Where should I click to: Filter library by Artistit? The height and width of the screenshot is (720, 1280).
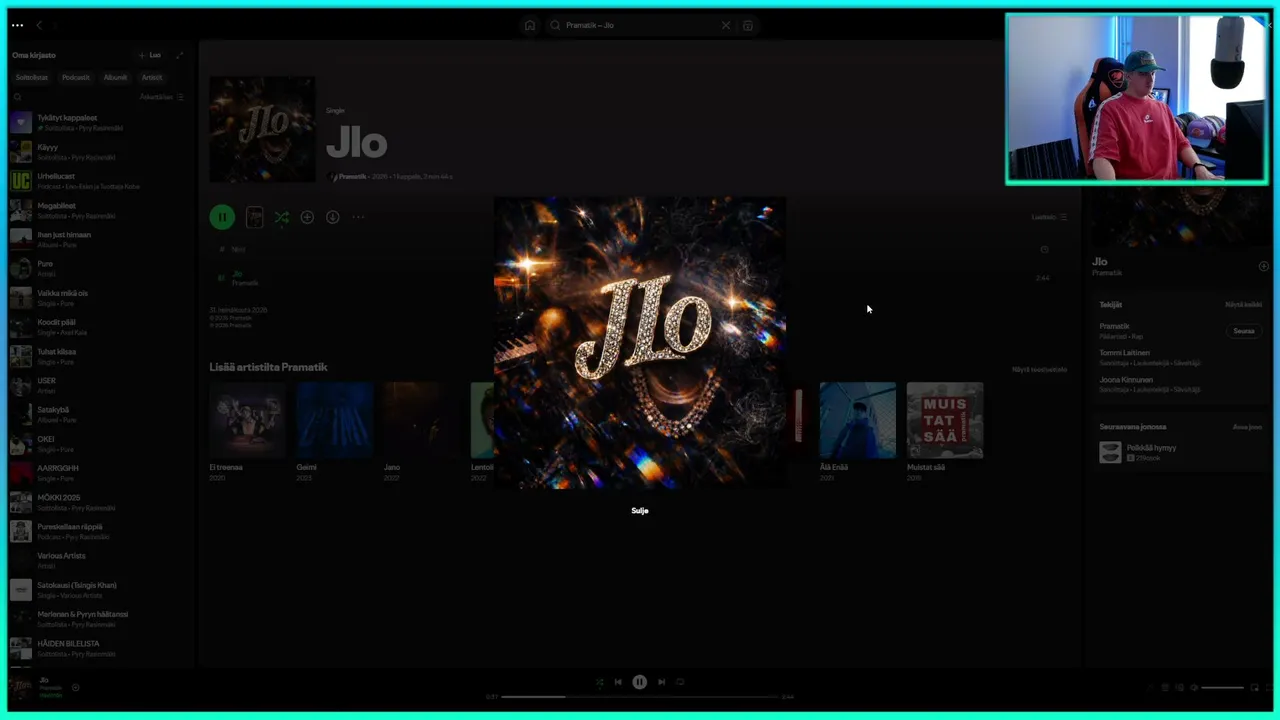[x=152, y=77]
